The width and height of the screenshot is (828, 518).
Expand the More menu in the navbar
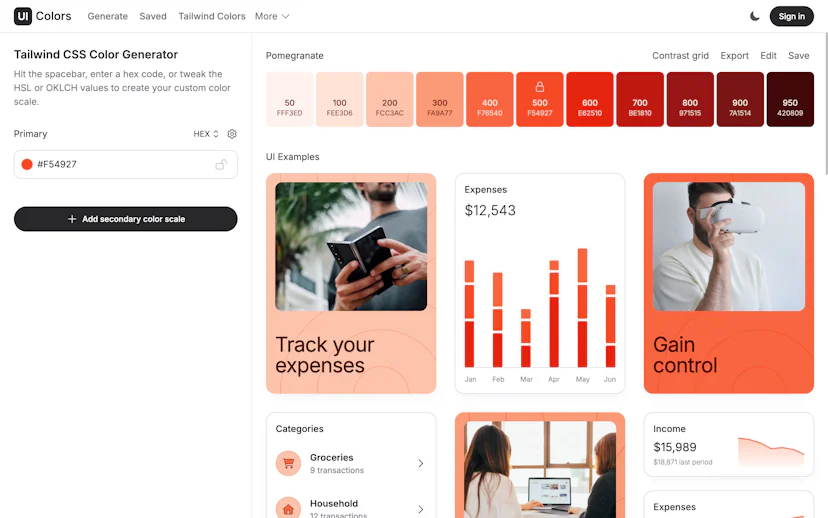point(272,16)
